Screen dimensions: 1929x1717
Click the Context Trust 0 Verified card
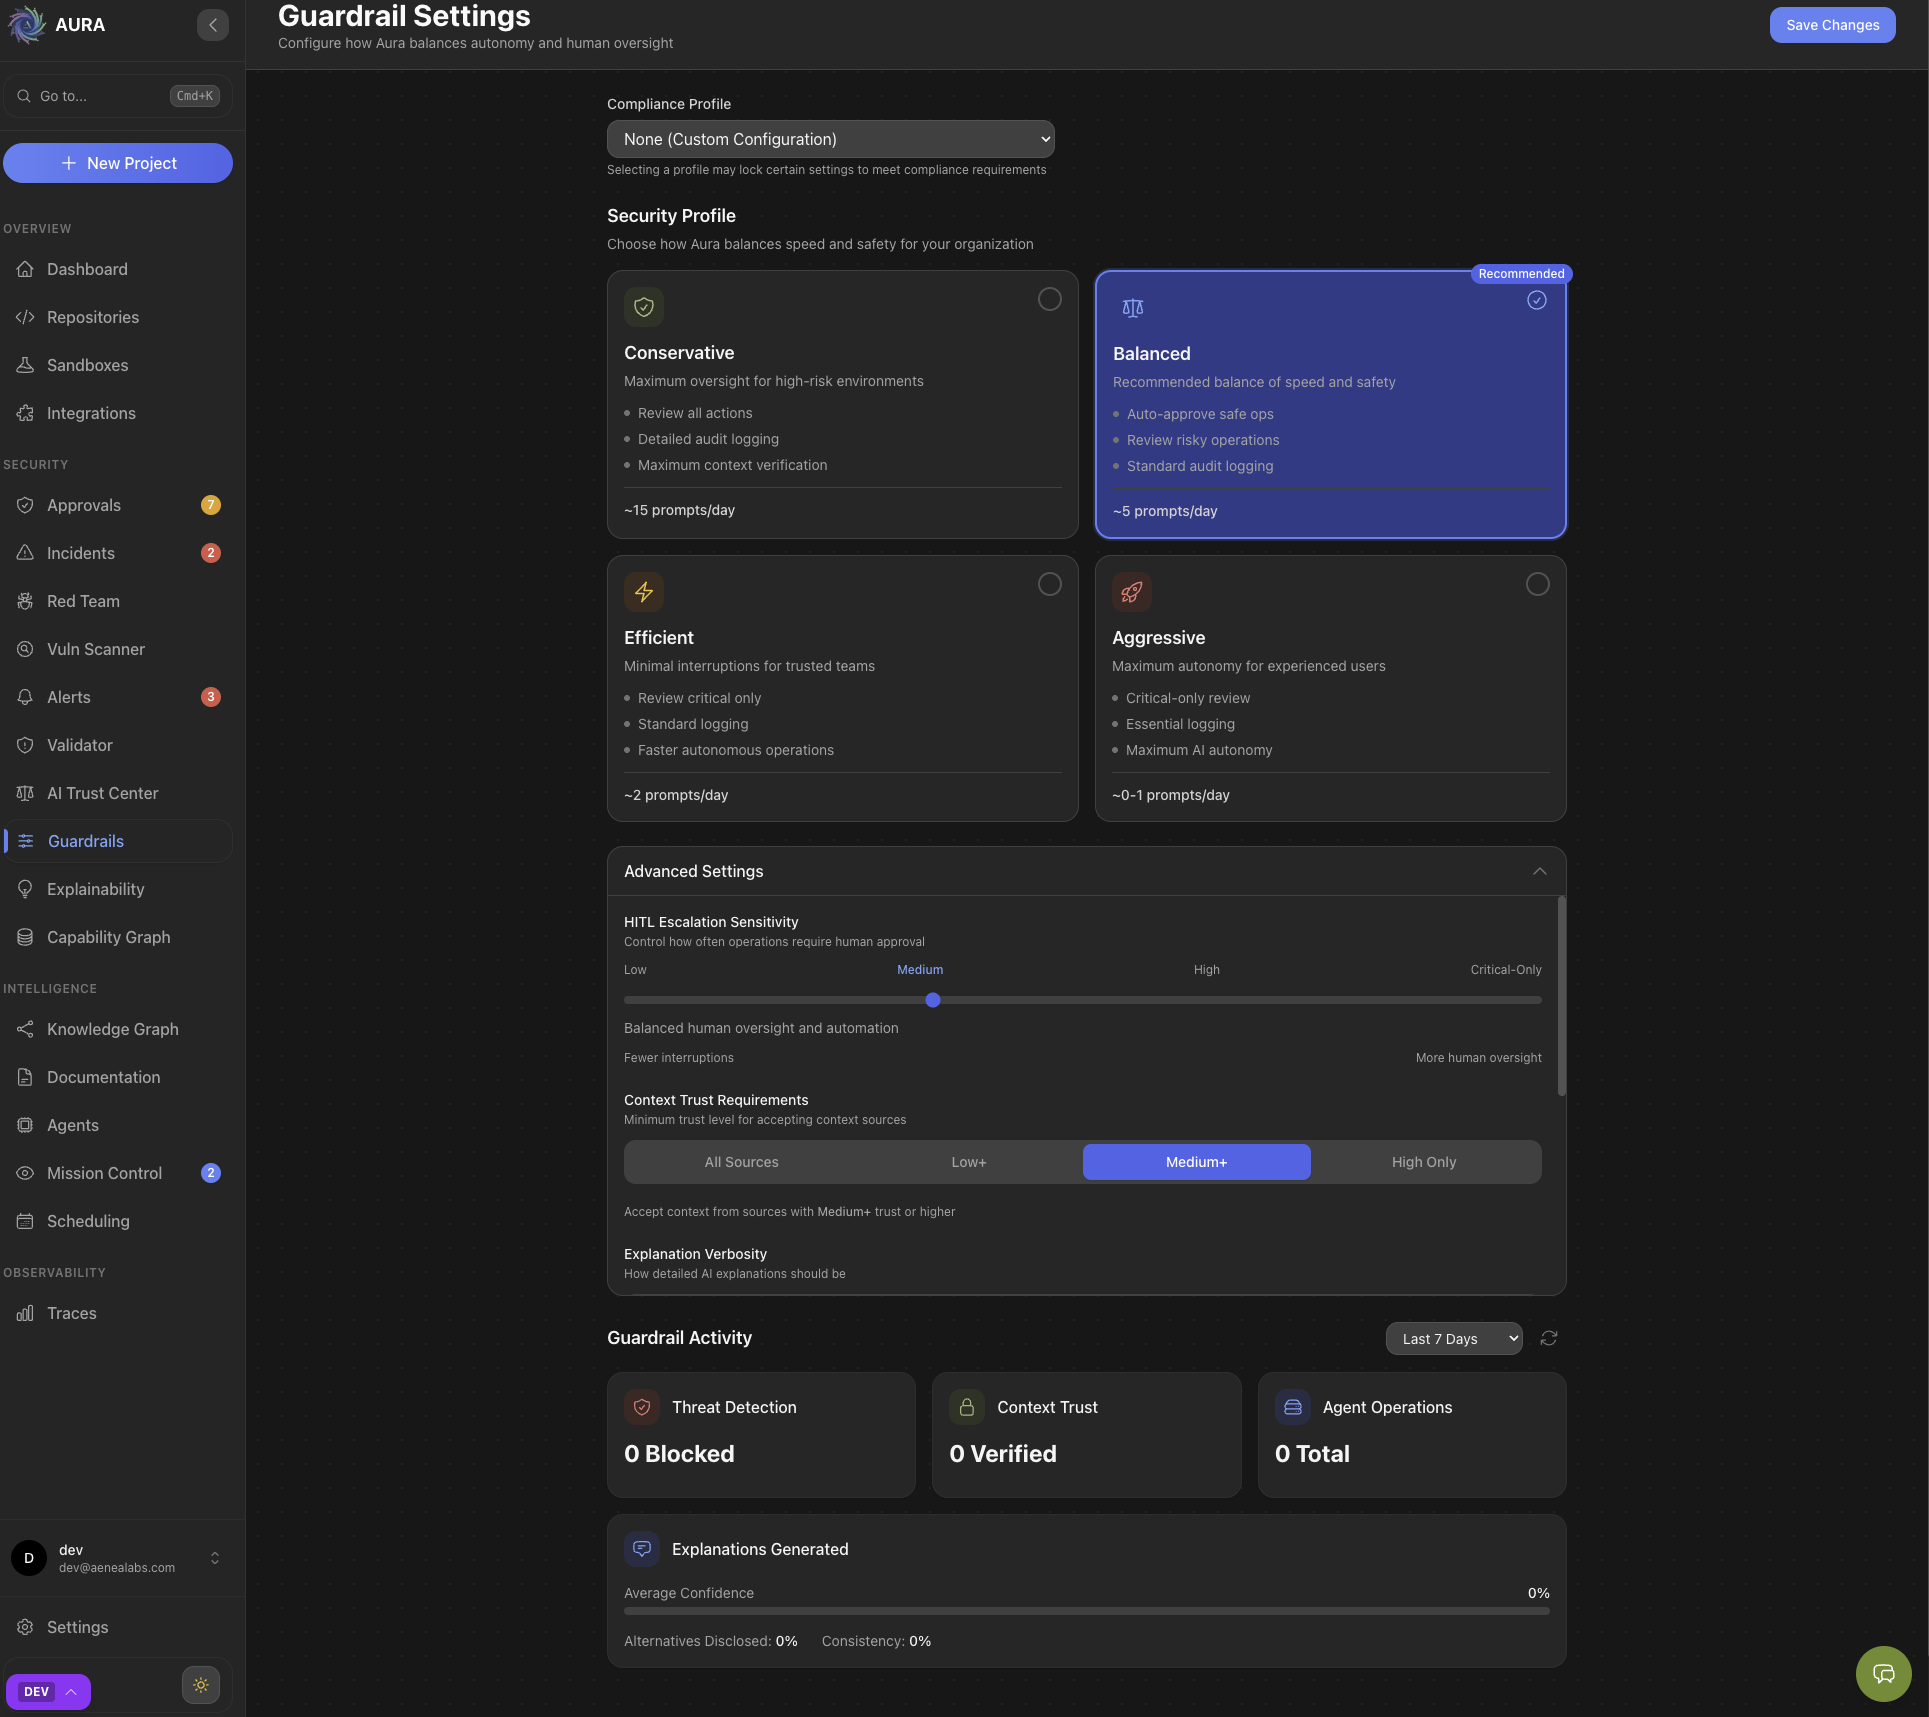click(1086, 1434)
